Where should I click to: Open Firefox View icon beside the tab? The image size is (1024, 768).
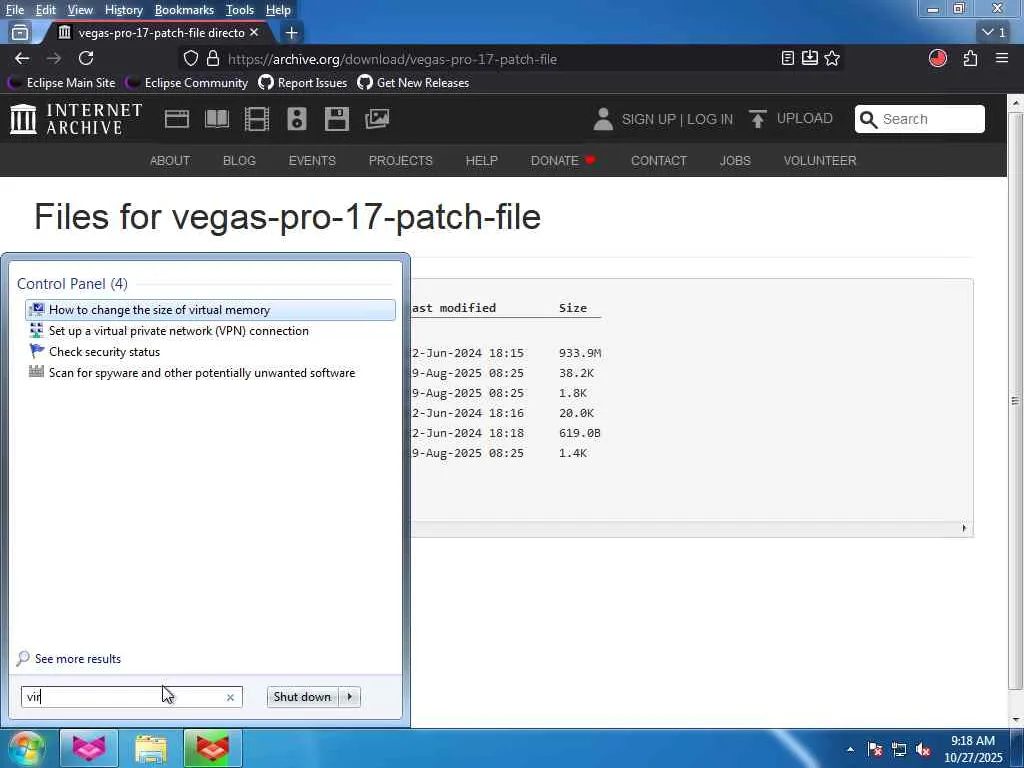click(20, 32)
